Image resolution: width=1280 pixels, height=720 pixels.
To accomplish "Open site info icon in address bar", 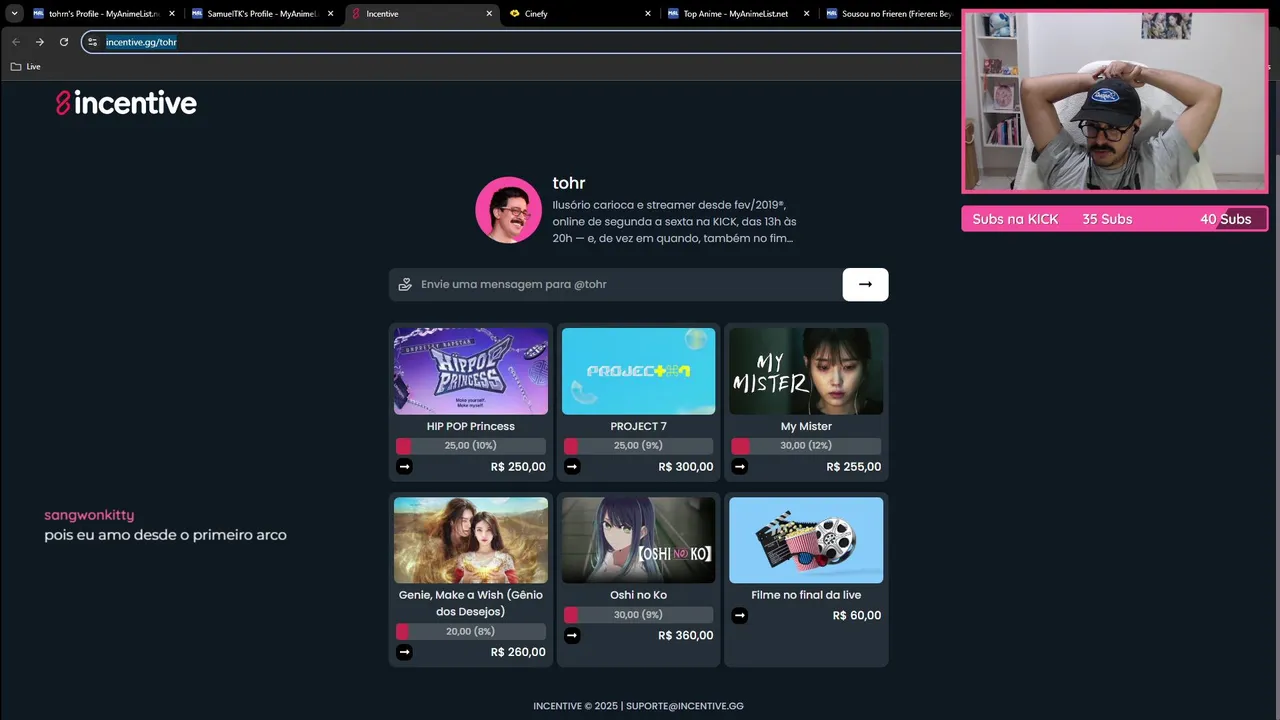I will pos(92,42).
